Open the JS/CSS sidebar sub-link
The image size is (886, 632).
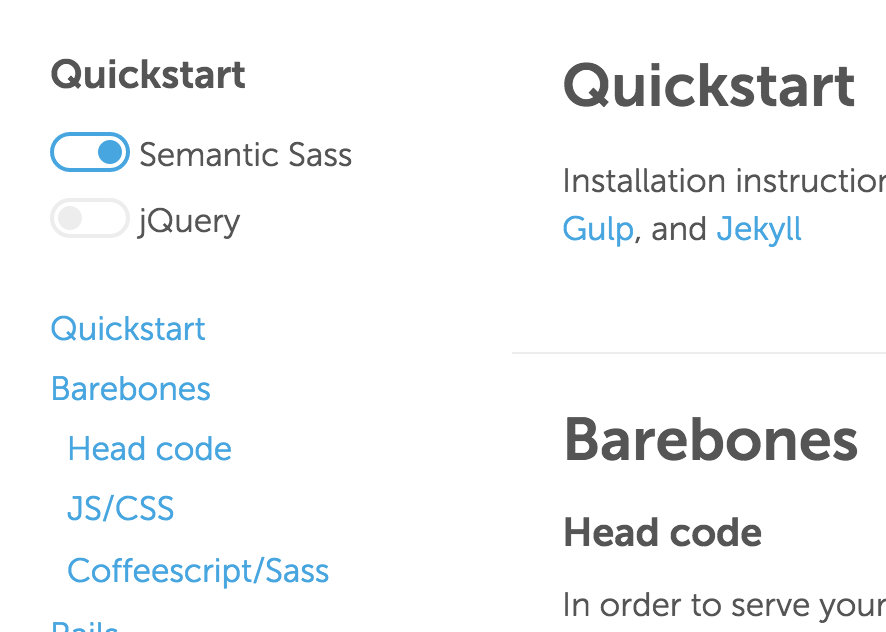click(x=121, y=509)
